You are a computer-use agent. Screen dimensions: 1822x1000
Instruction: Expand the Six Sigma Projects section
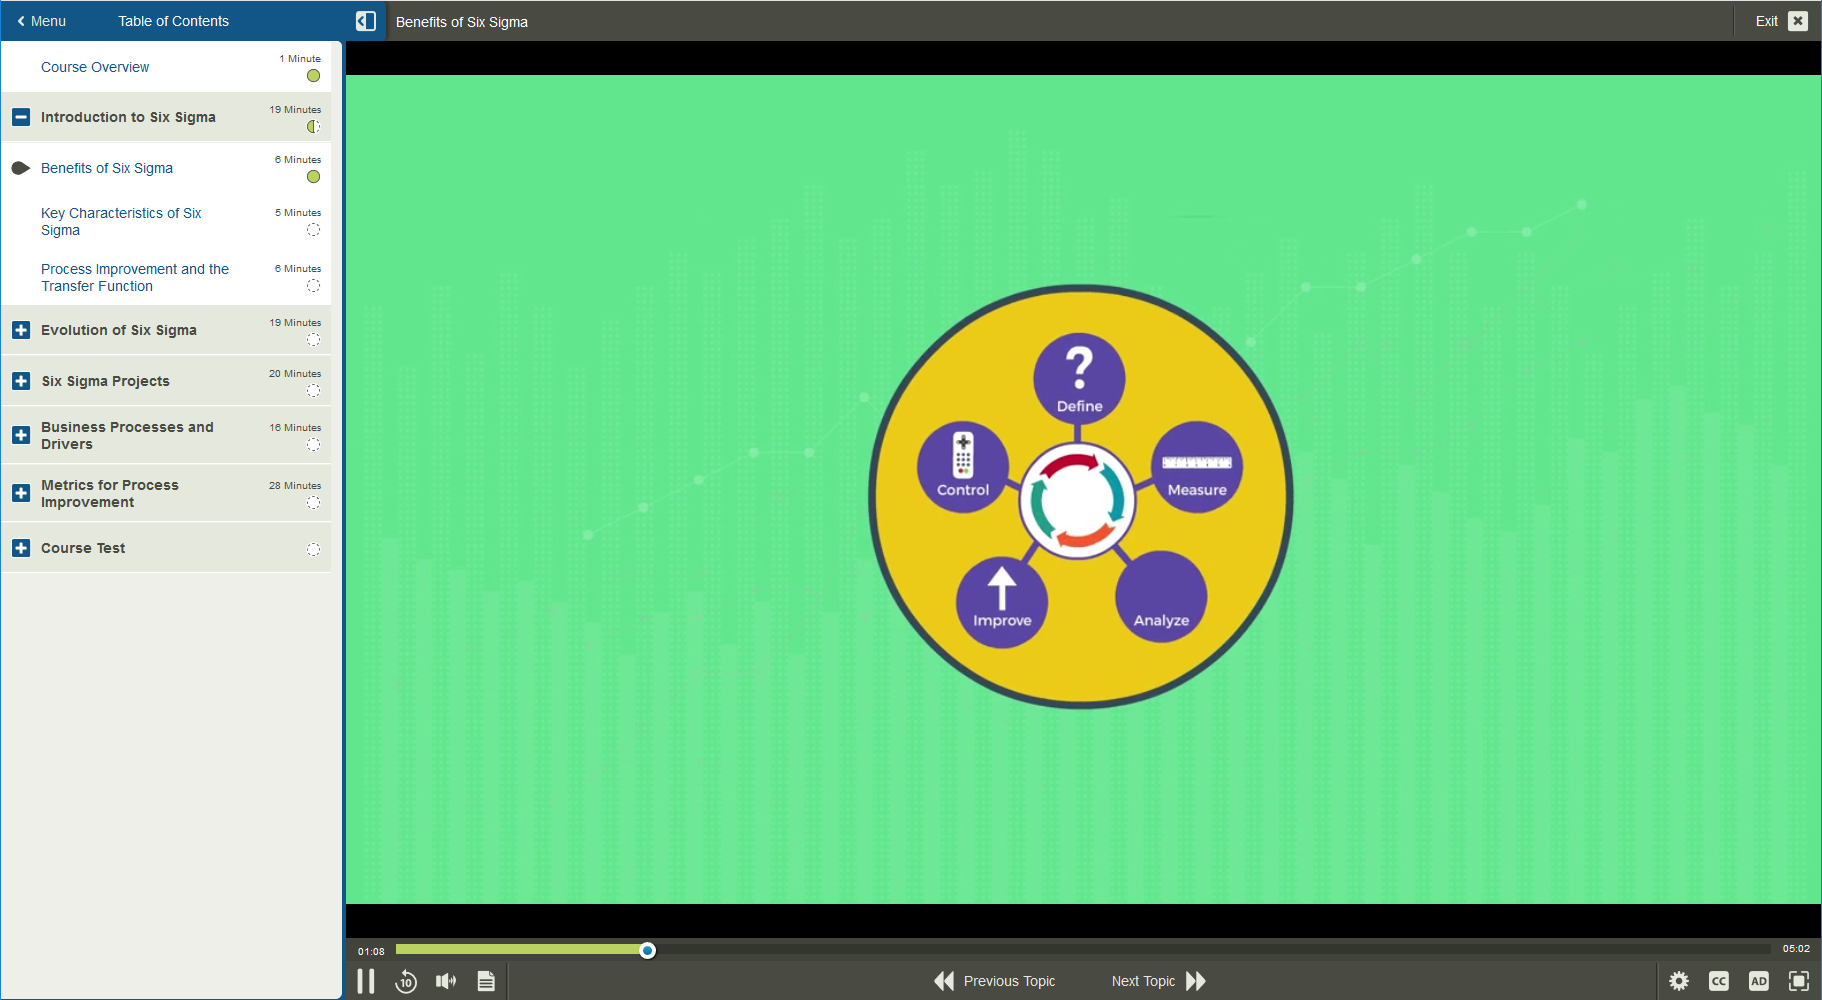pos(21,381)
